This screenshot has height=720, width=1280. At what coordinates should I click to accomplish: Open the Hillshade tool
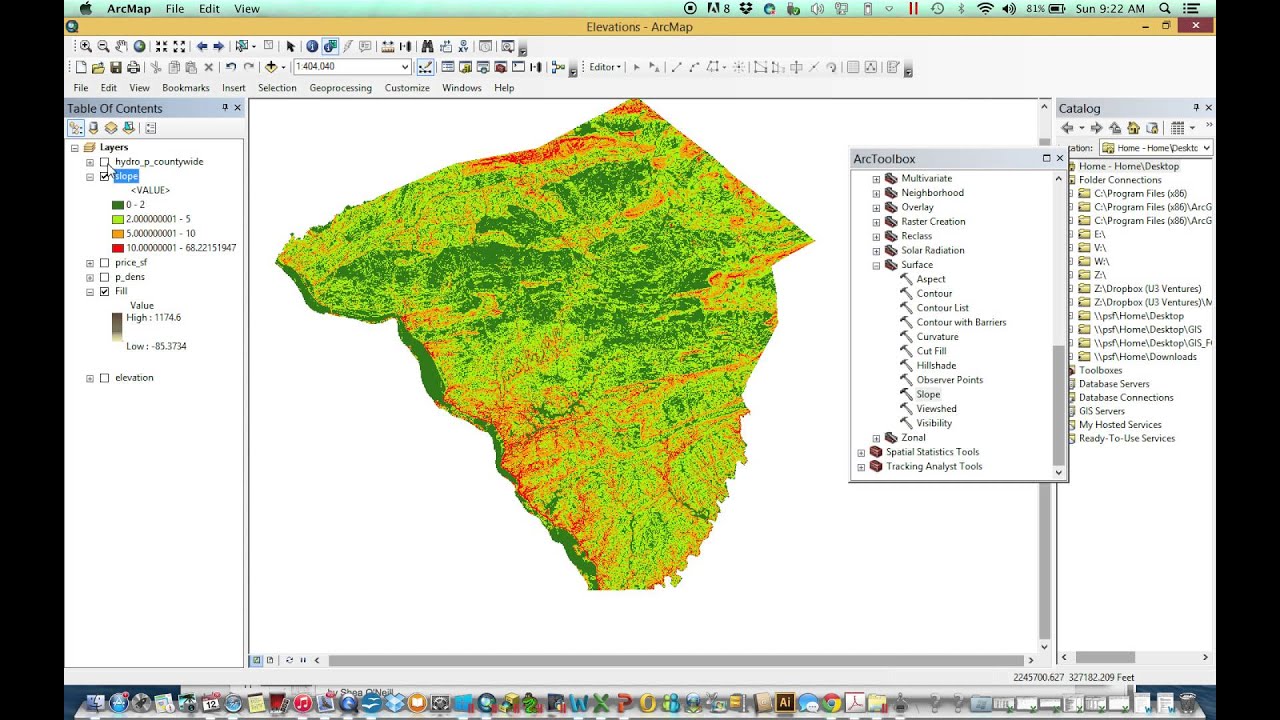pos(938,366)
